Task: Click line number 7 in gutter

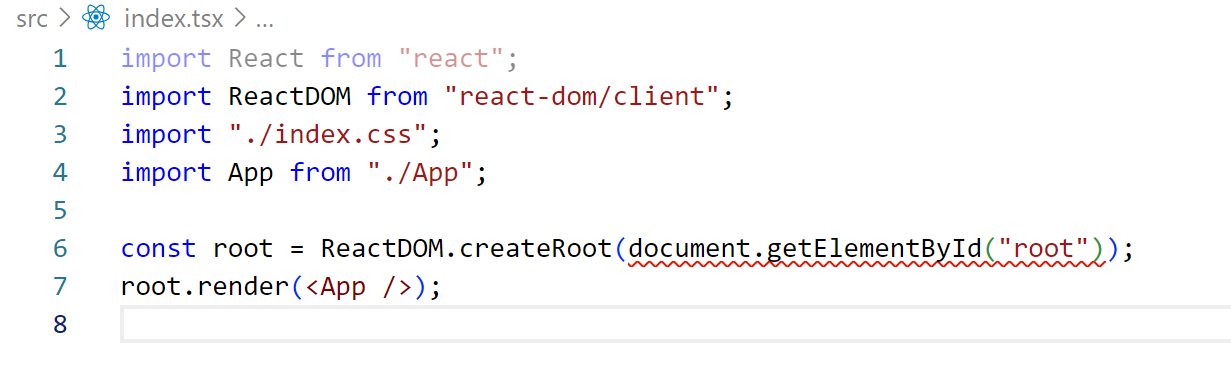Action: pyautogui.click(x=60, y=286)
